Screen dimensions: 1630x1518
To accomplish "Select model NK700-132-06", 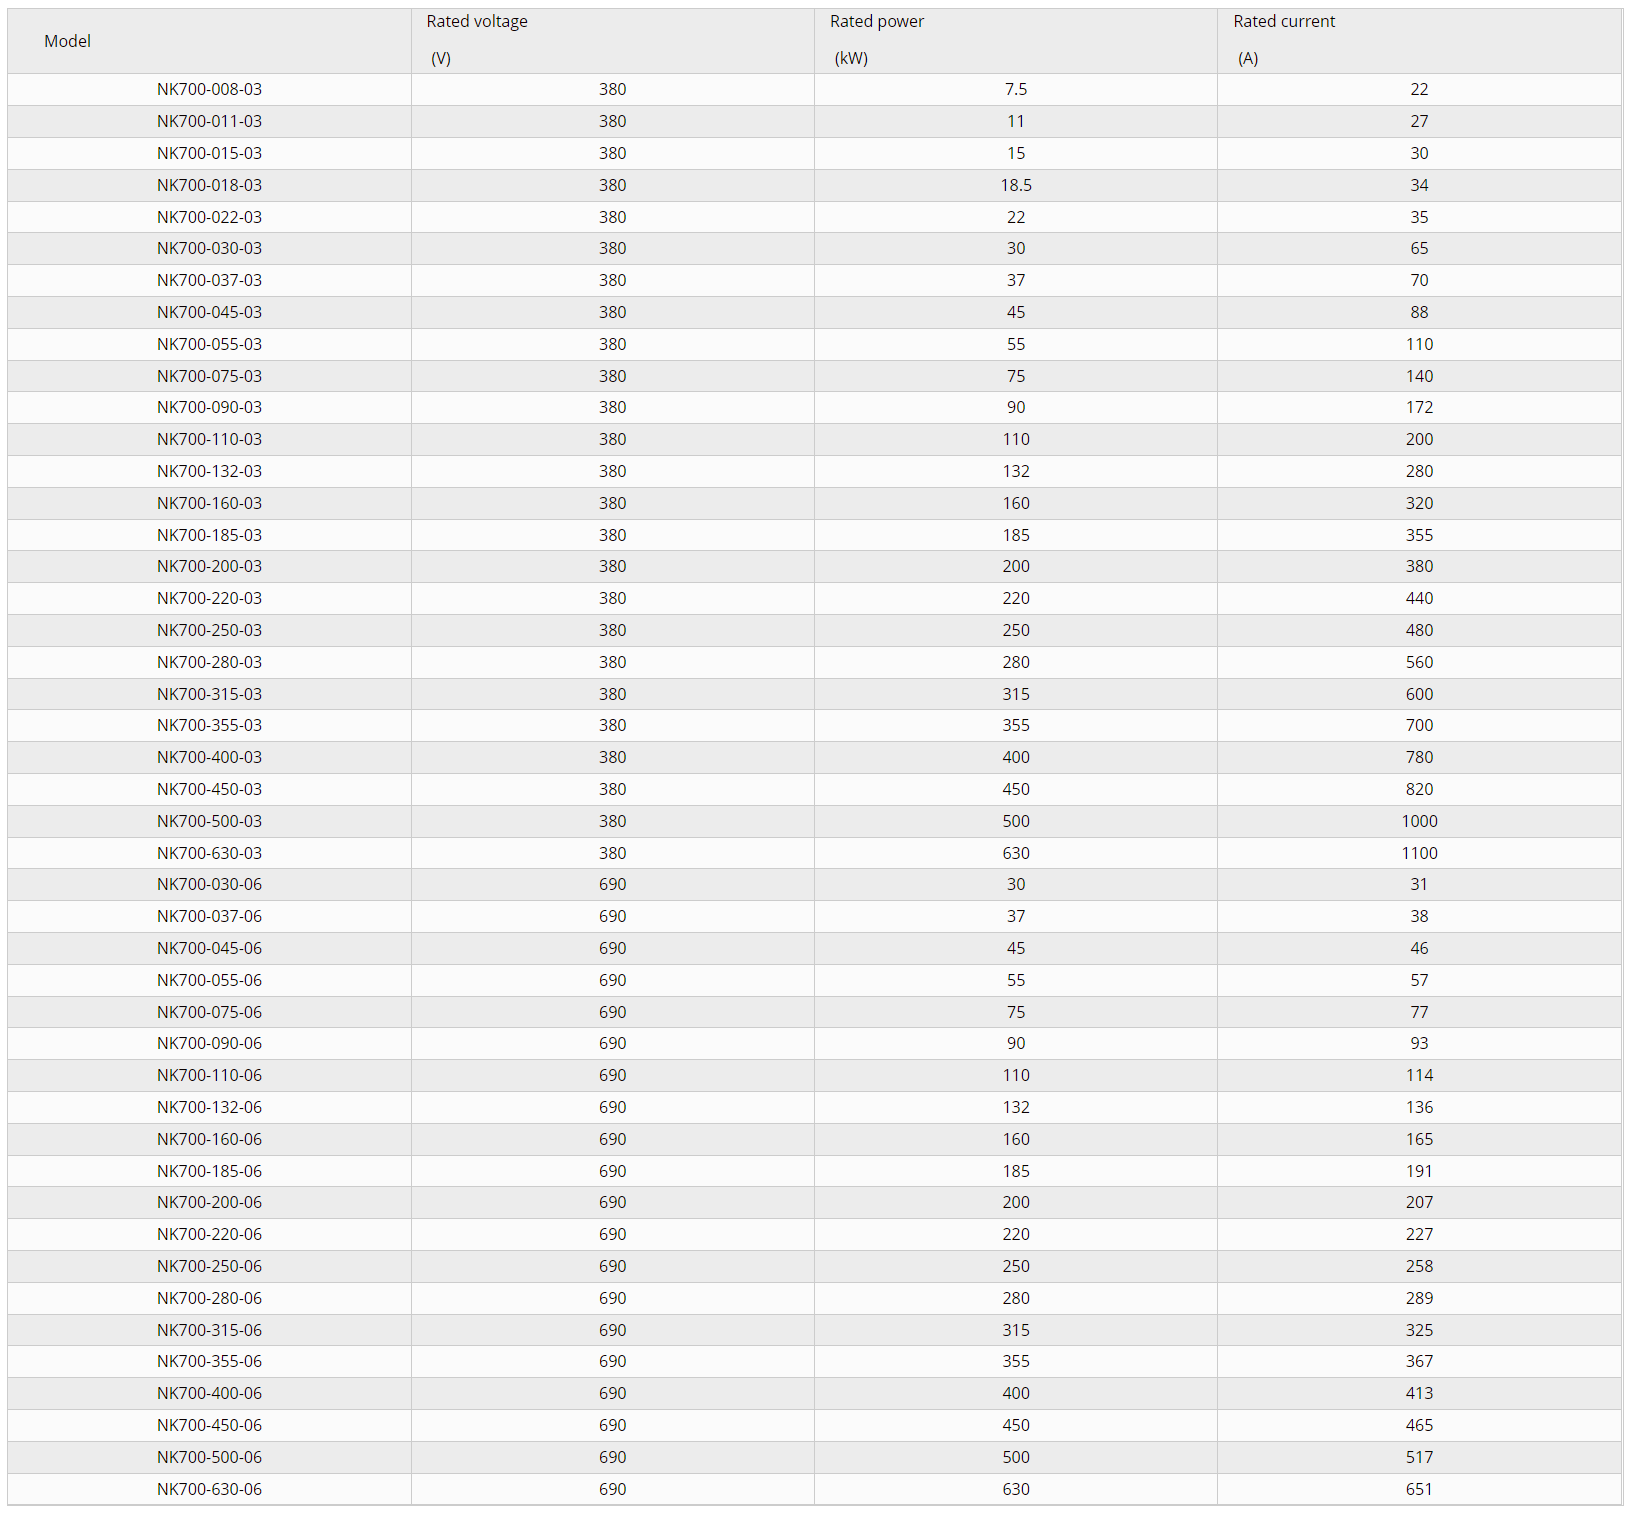I will click(x=209, y=1107).
